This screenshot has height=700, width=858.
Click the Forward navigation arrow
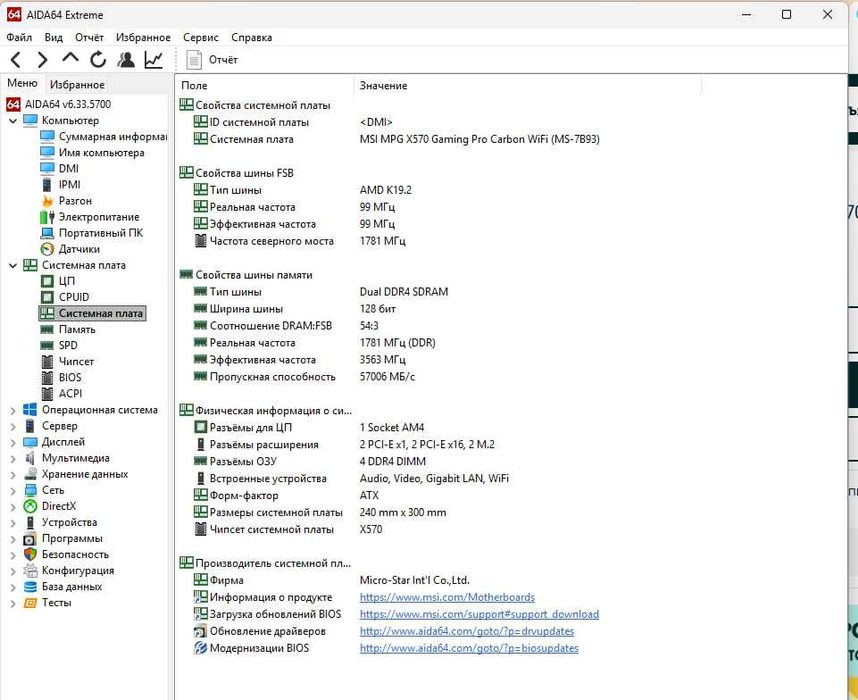point(42,59)
